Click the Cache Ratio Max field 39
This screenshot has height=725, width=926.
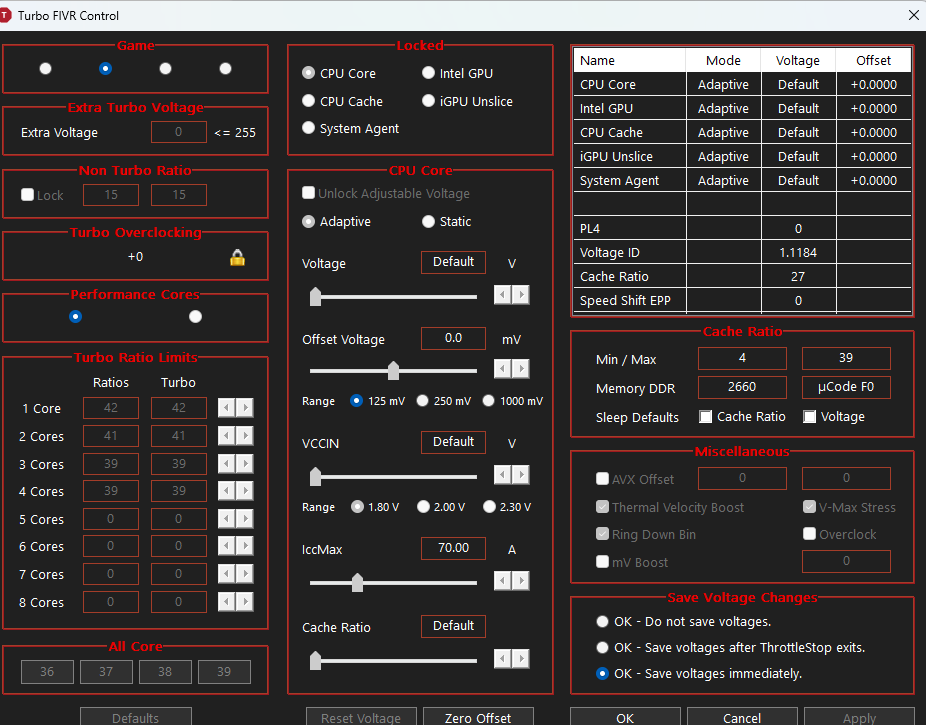846,358
